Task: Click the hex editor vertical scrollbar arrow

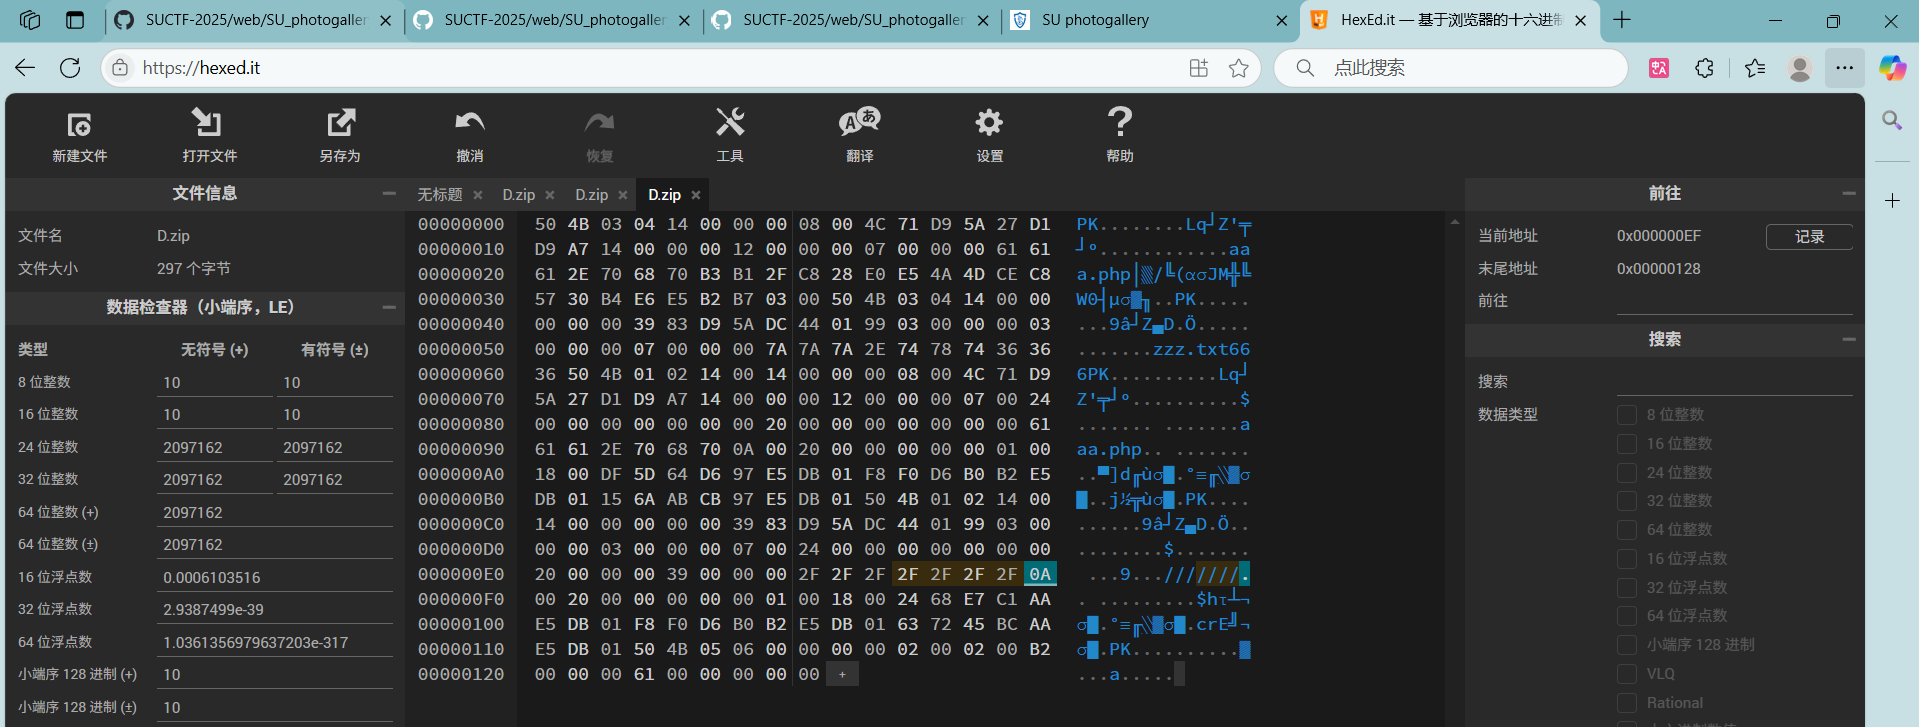Action: coord(1454,222)
